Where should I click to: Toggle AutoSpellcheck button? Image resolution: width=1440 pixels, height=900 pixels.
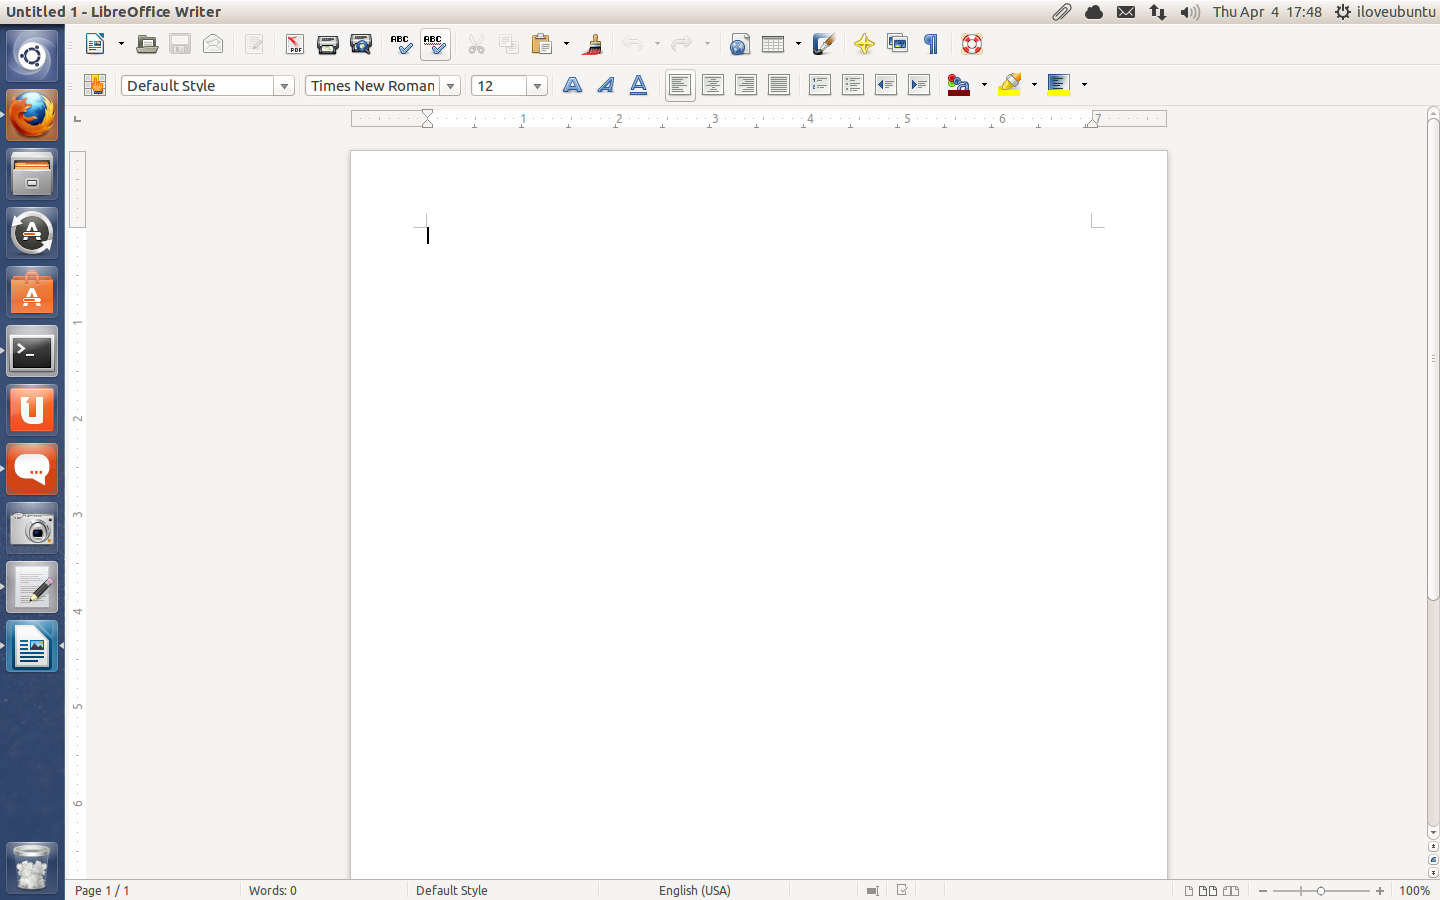coord(434,44)
